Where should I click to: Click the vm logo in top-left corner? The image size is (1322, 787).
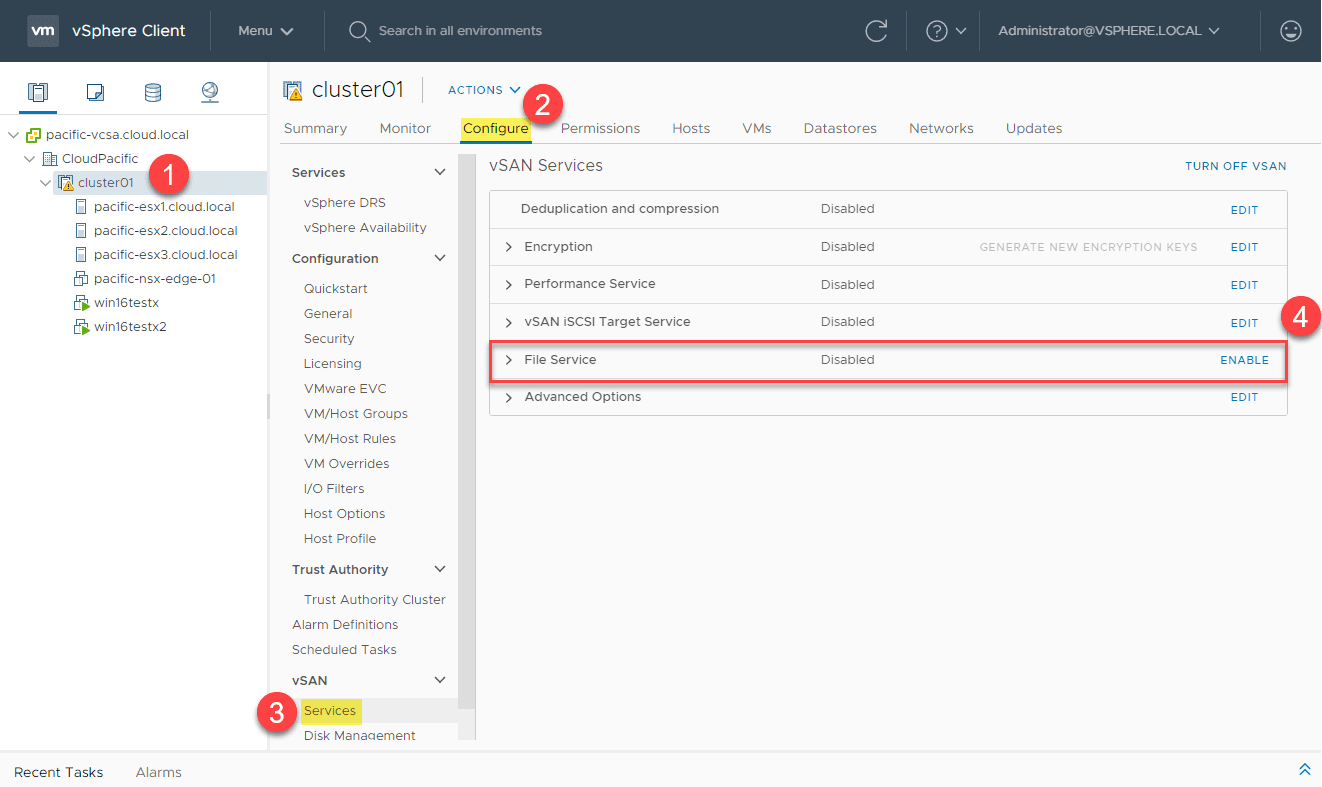coord(42,30)
